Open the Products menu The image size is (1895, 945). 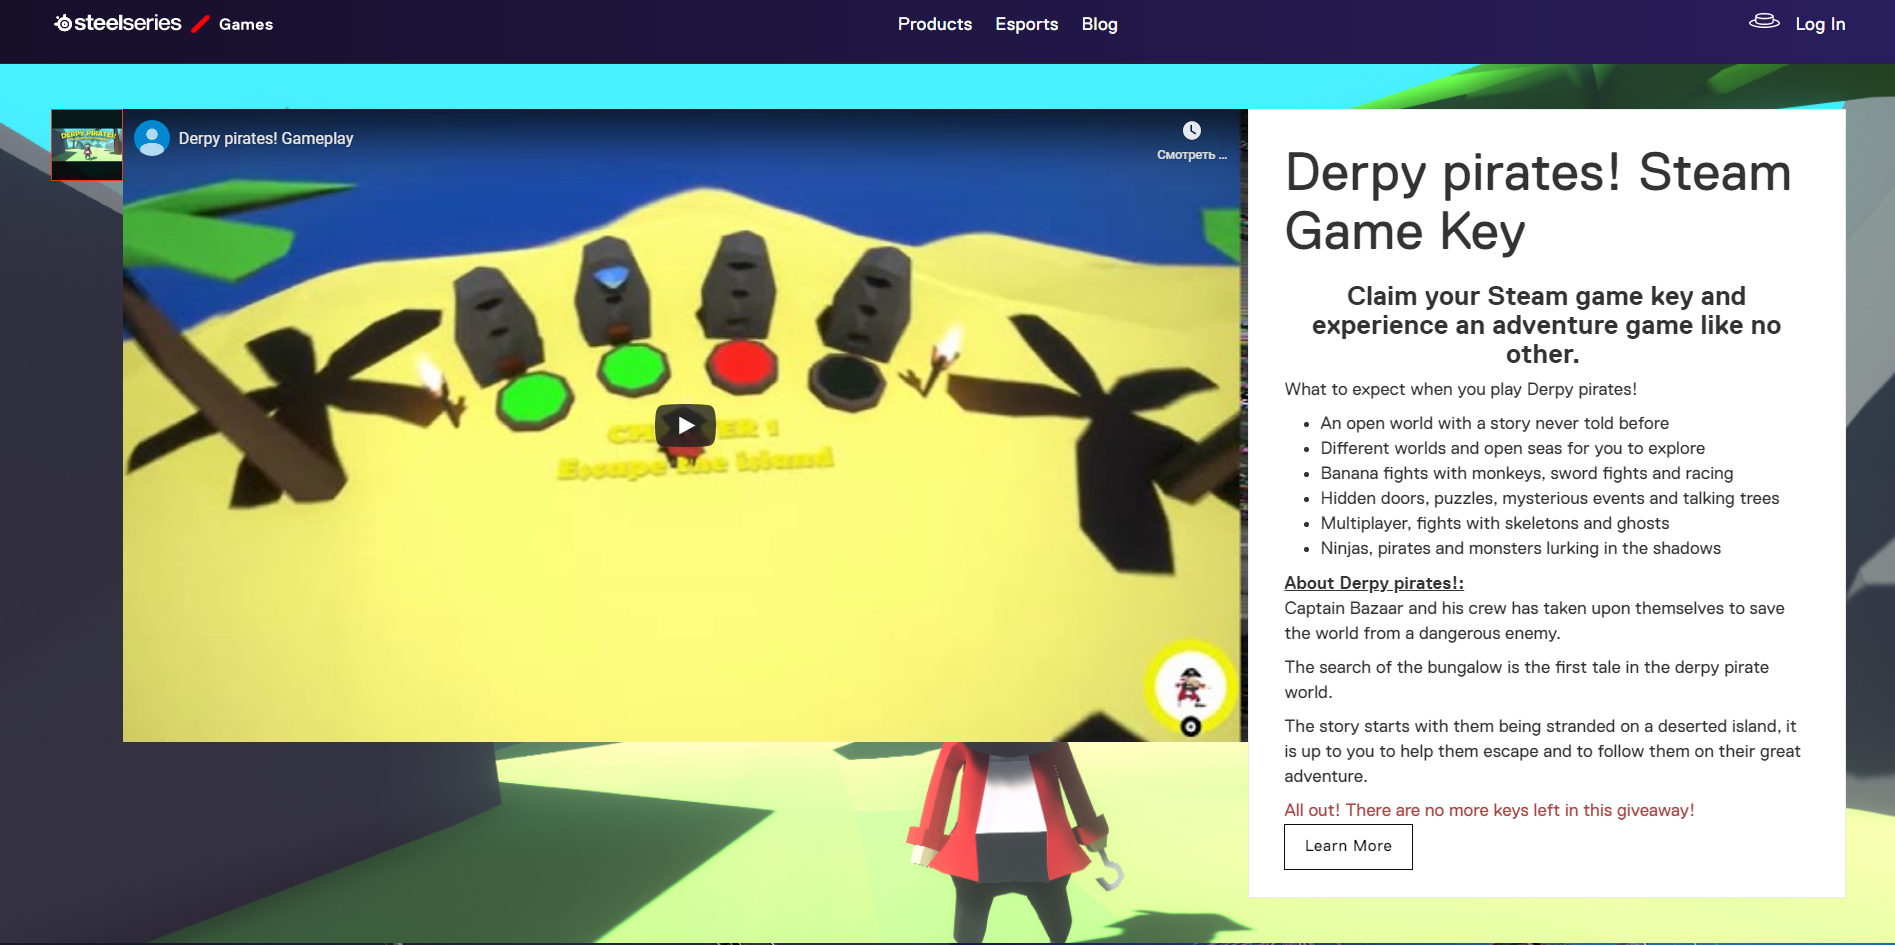coord(934,24)
